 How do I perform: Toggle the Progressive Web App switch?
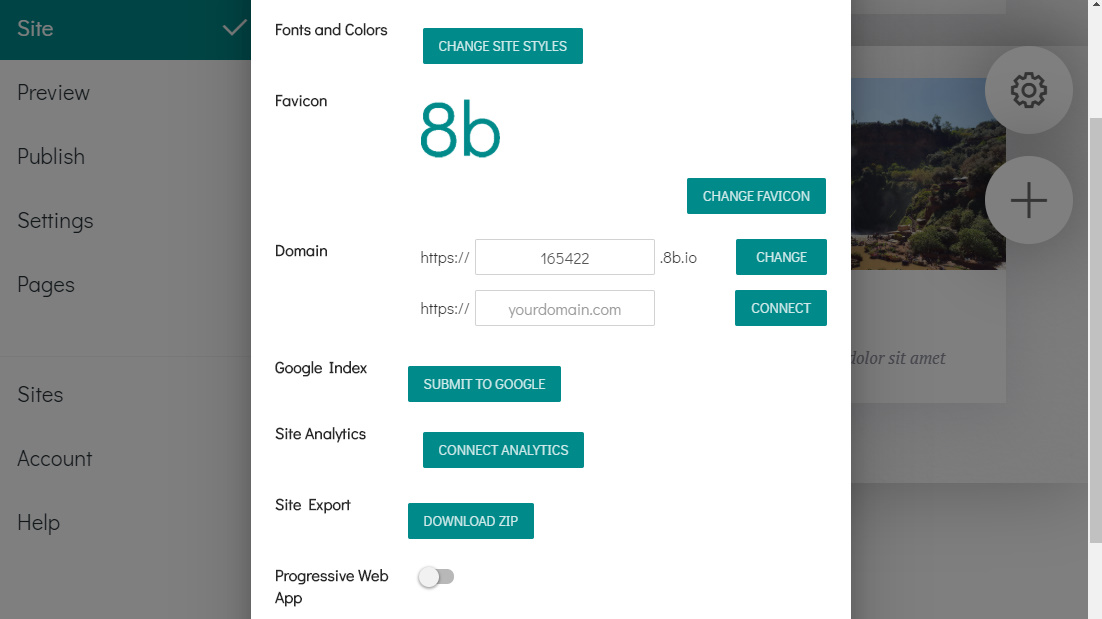[436, 577]
